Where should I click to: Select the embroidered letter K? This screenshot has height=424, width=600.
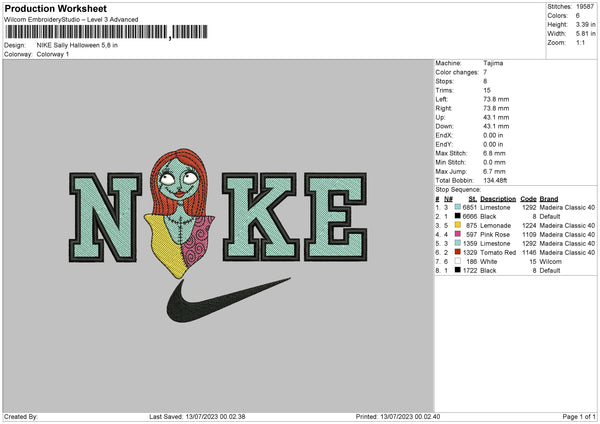pos(260,217)
